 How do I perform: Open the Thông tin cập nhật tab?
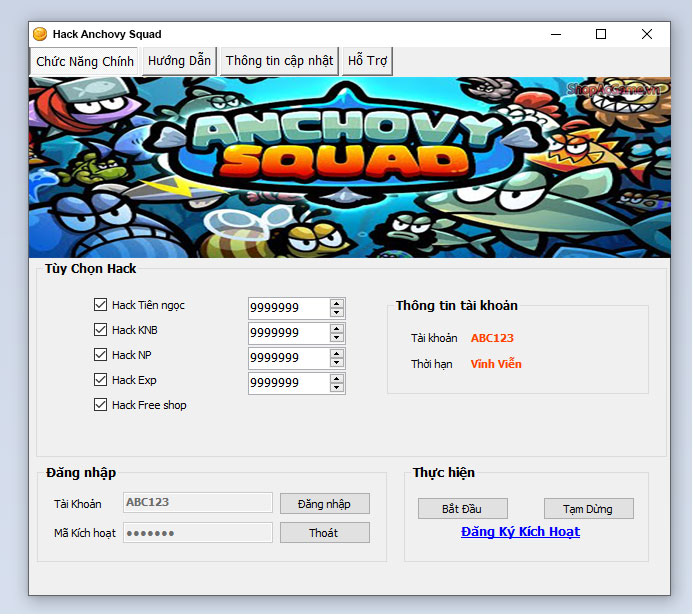point(279,61)
